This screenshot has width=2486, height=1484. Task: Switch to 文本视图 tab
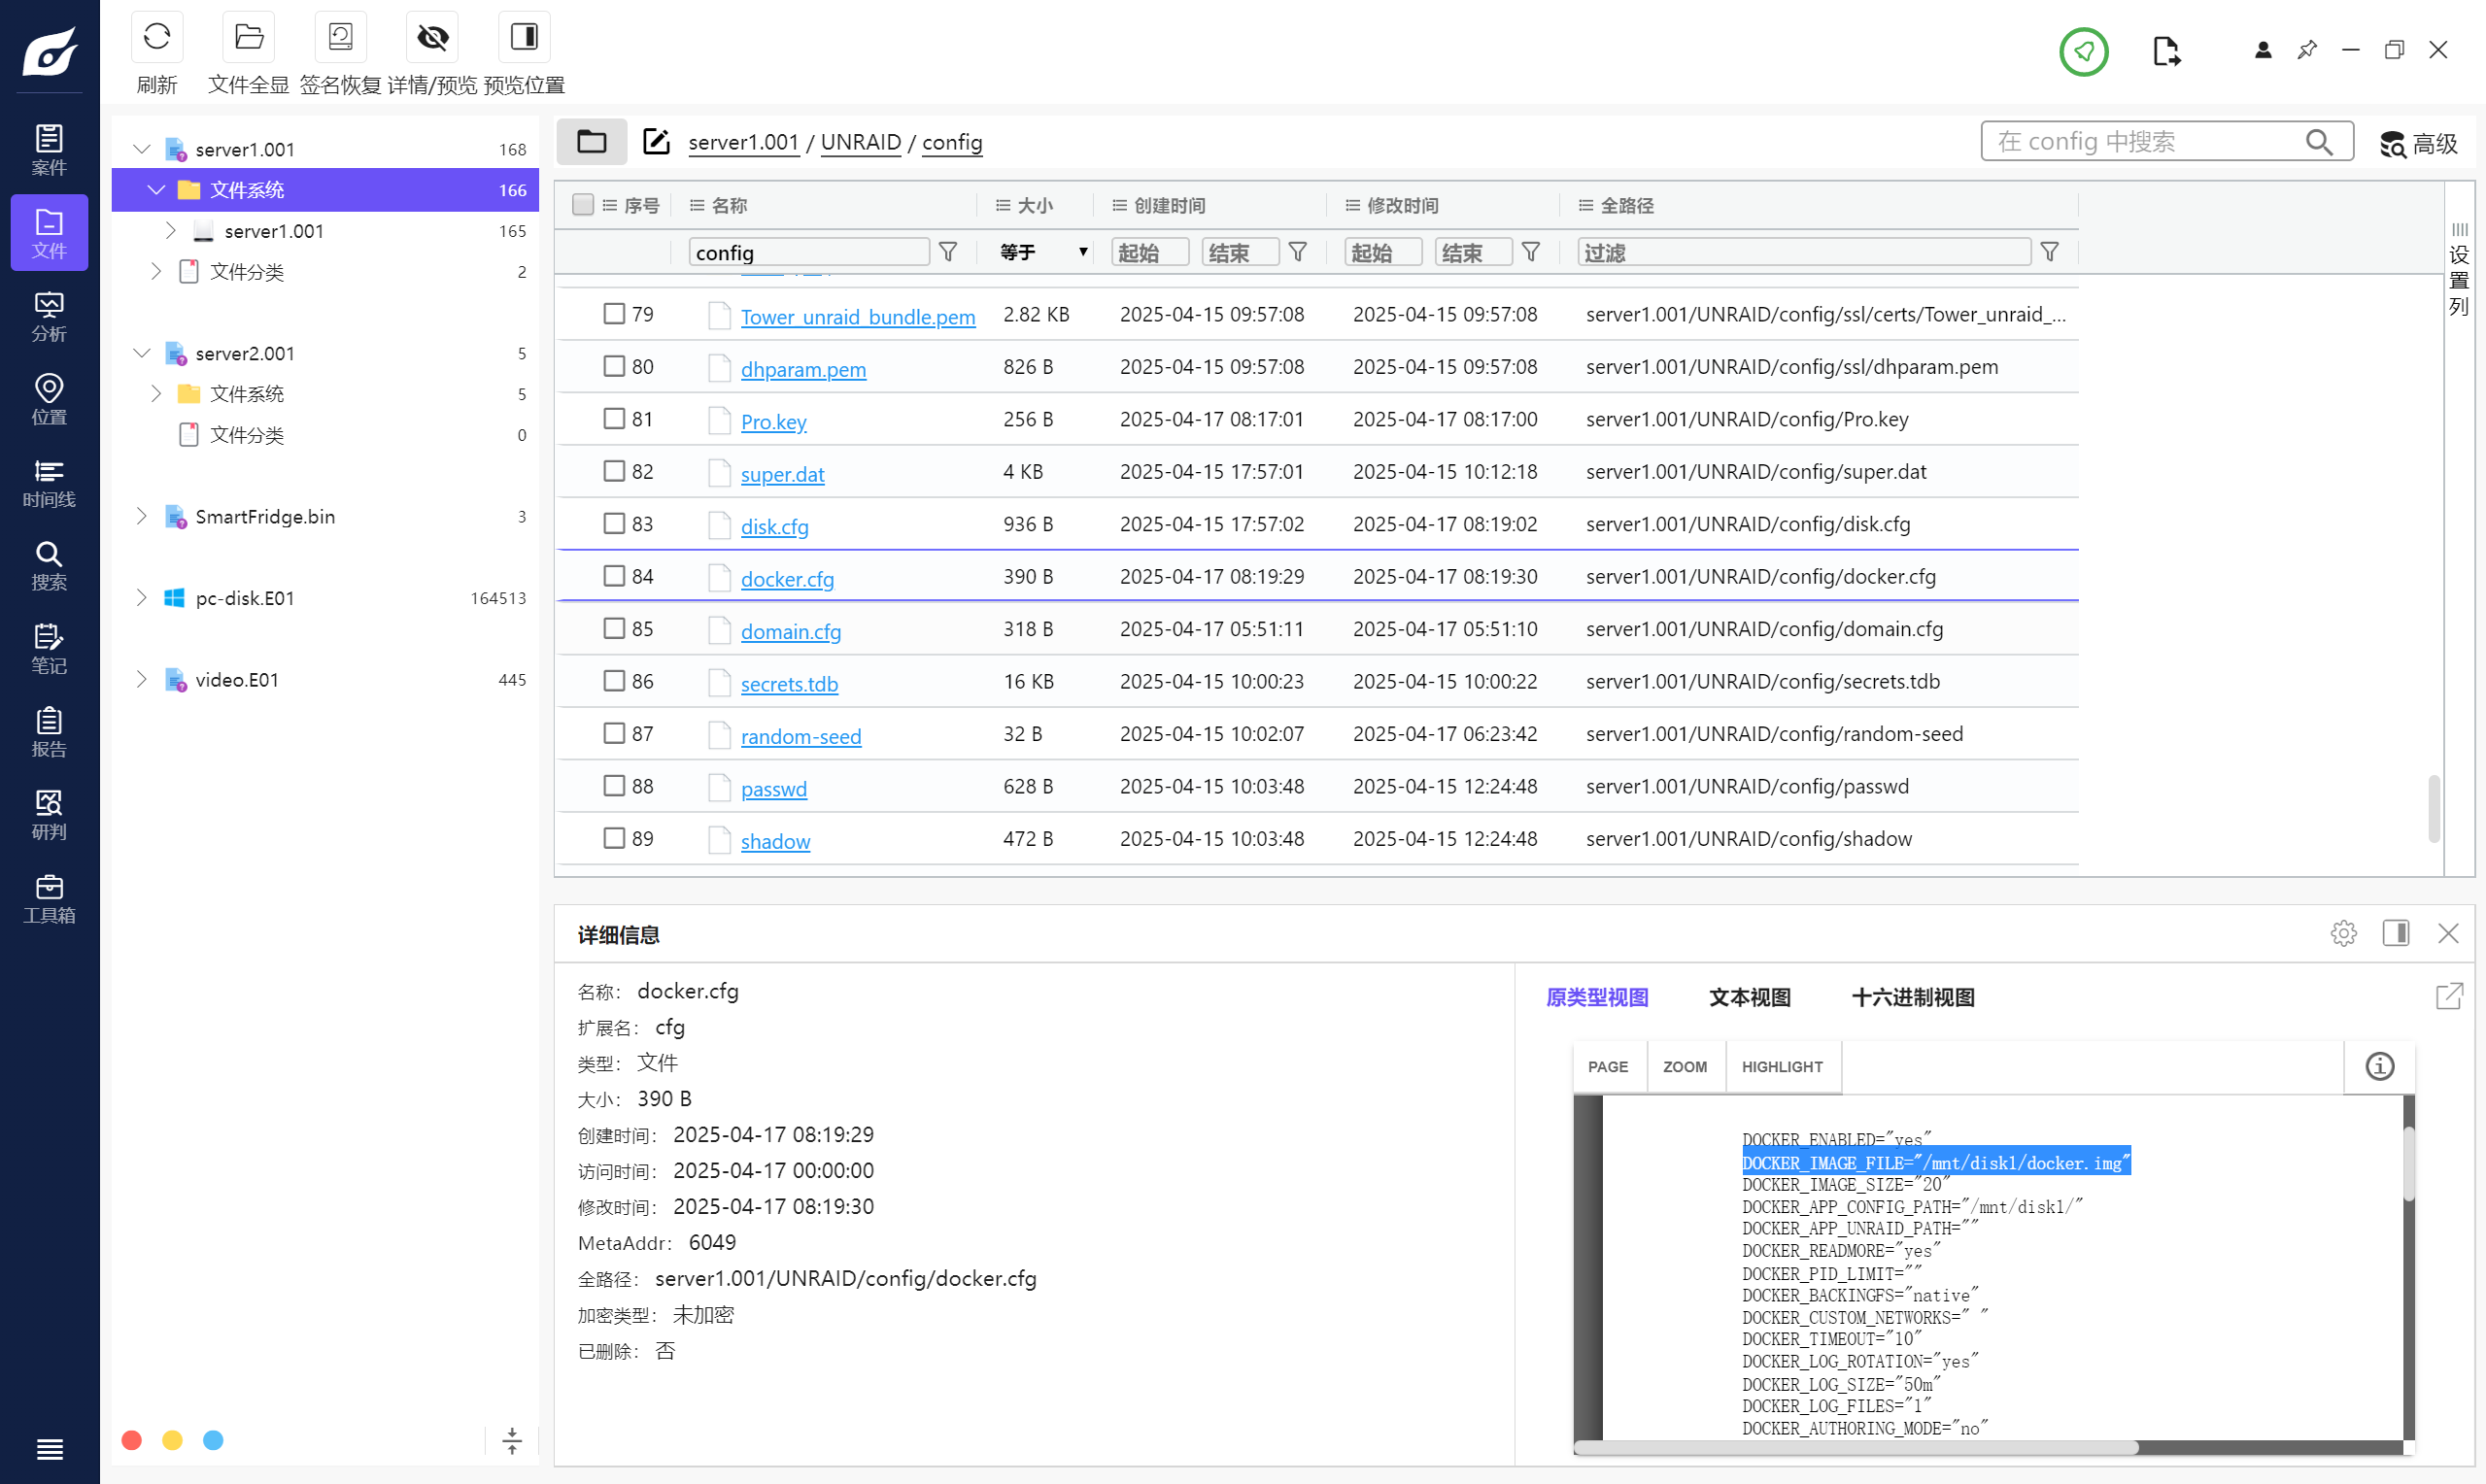pyautogui.click(x=1750, y=997)
